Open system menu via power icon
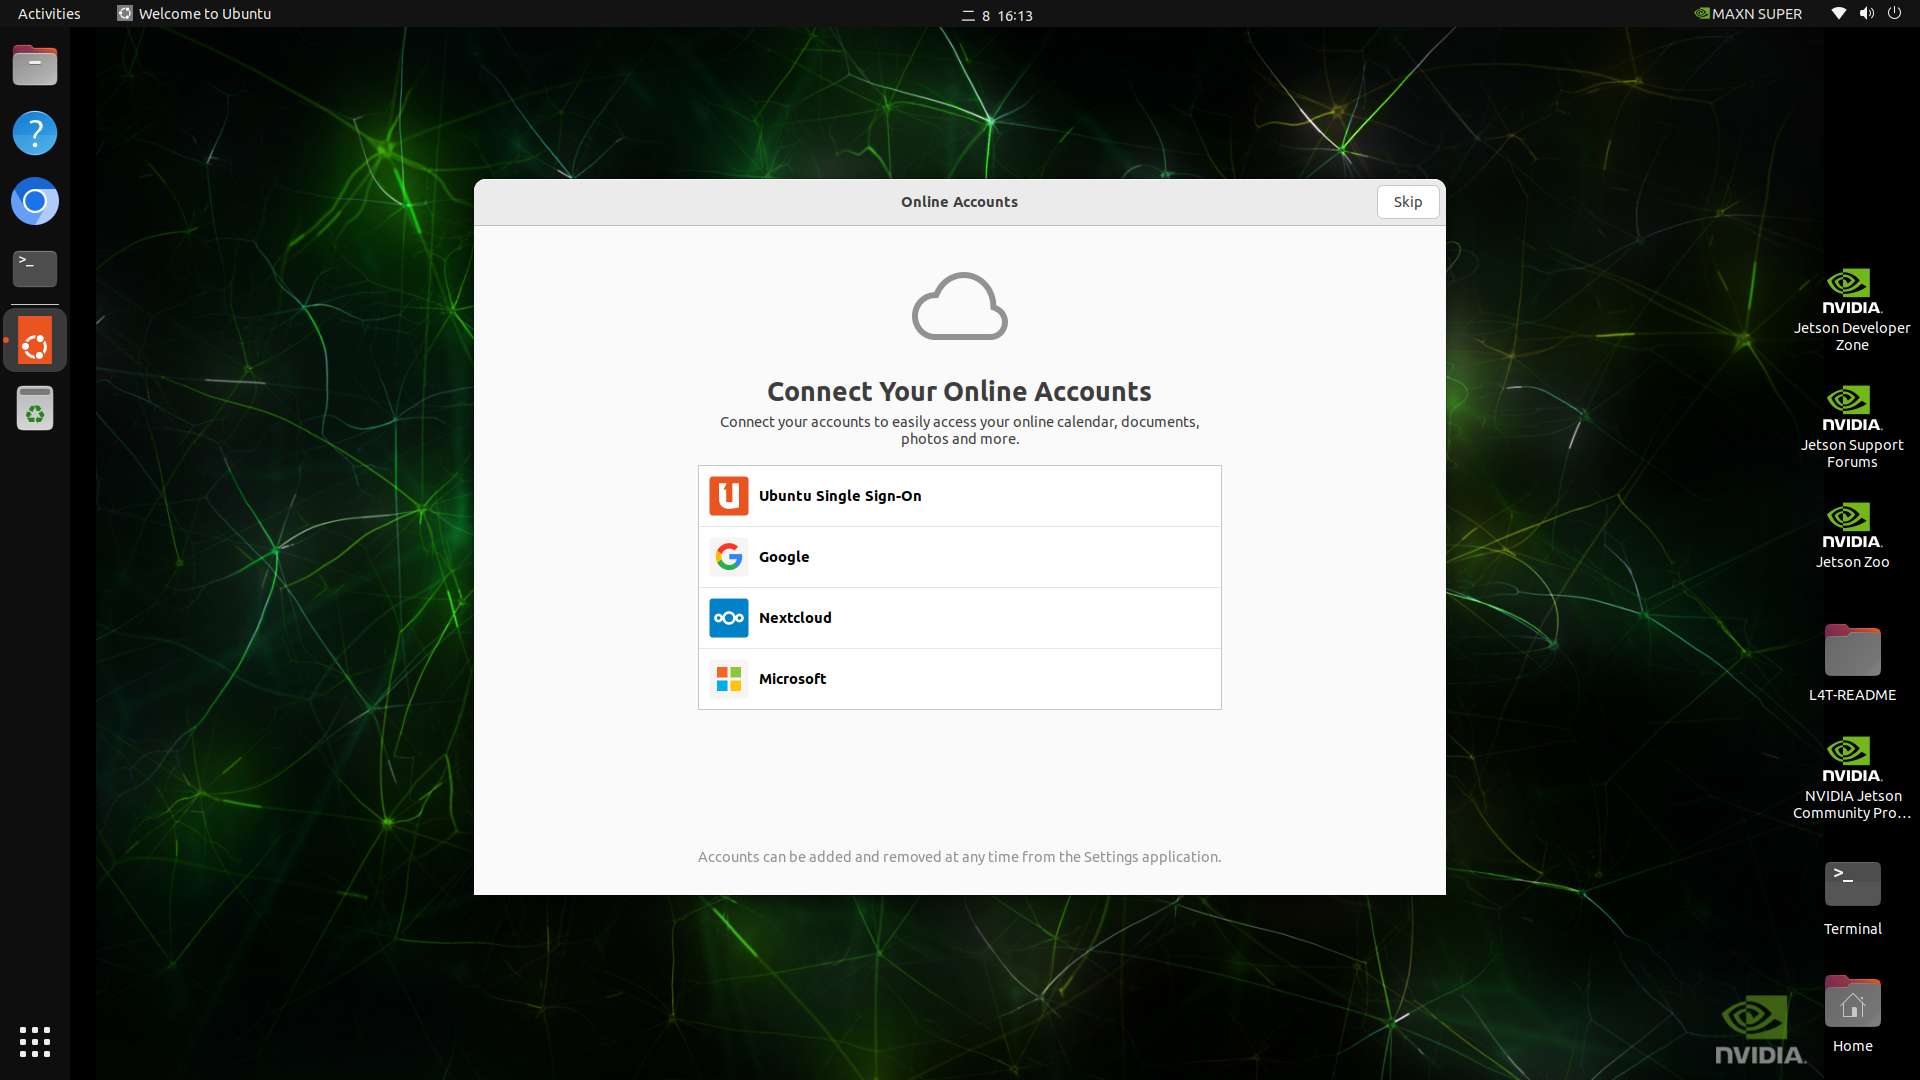The height and width of the screenshot is (1080, 1920). click(1894, 14)
